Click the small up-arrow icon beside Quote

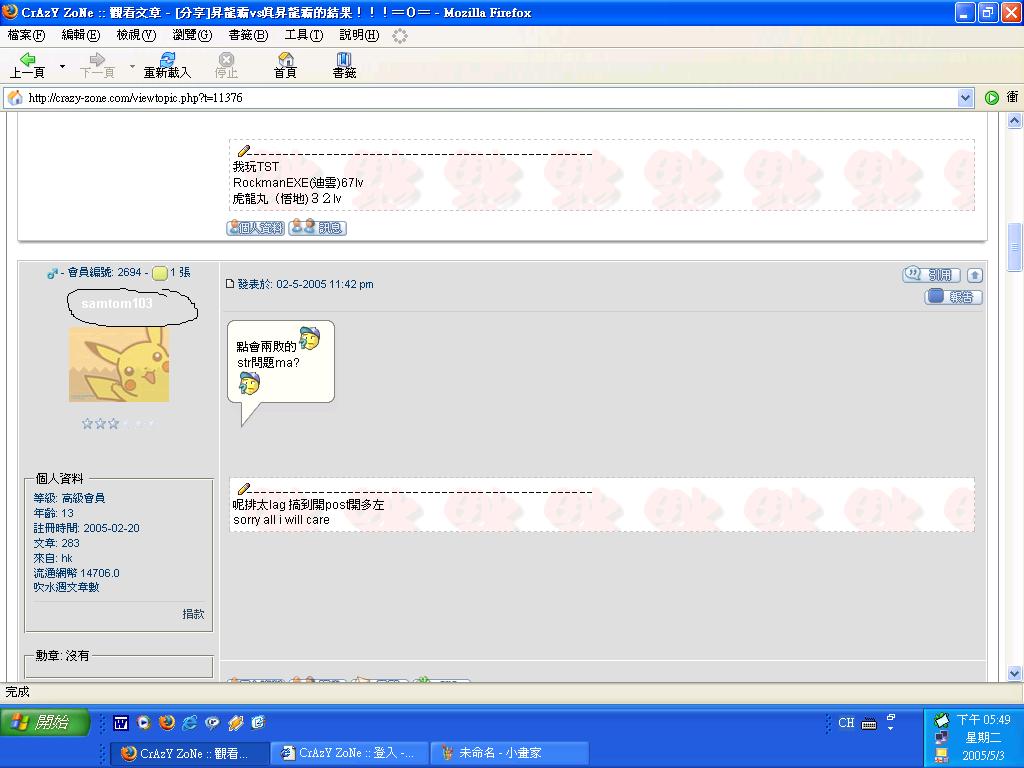[975, 275]
